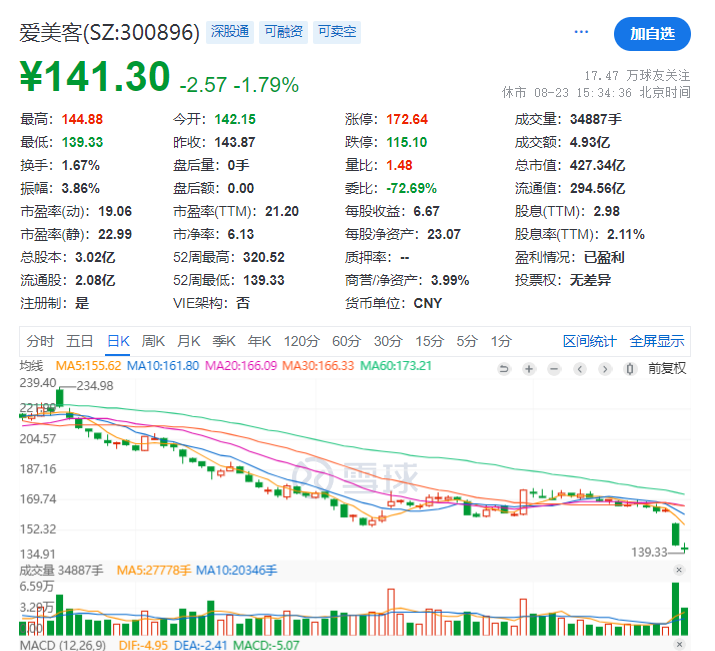Viewport: 715px width, 651px height.
Task: Toggle the candlestick style icon
Action: 630,368
